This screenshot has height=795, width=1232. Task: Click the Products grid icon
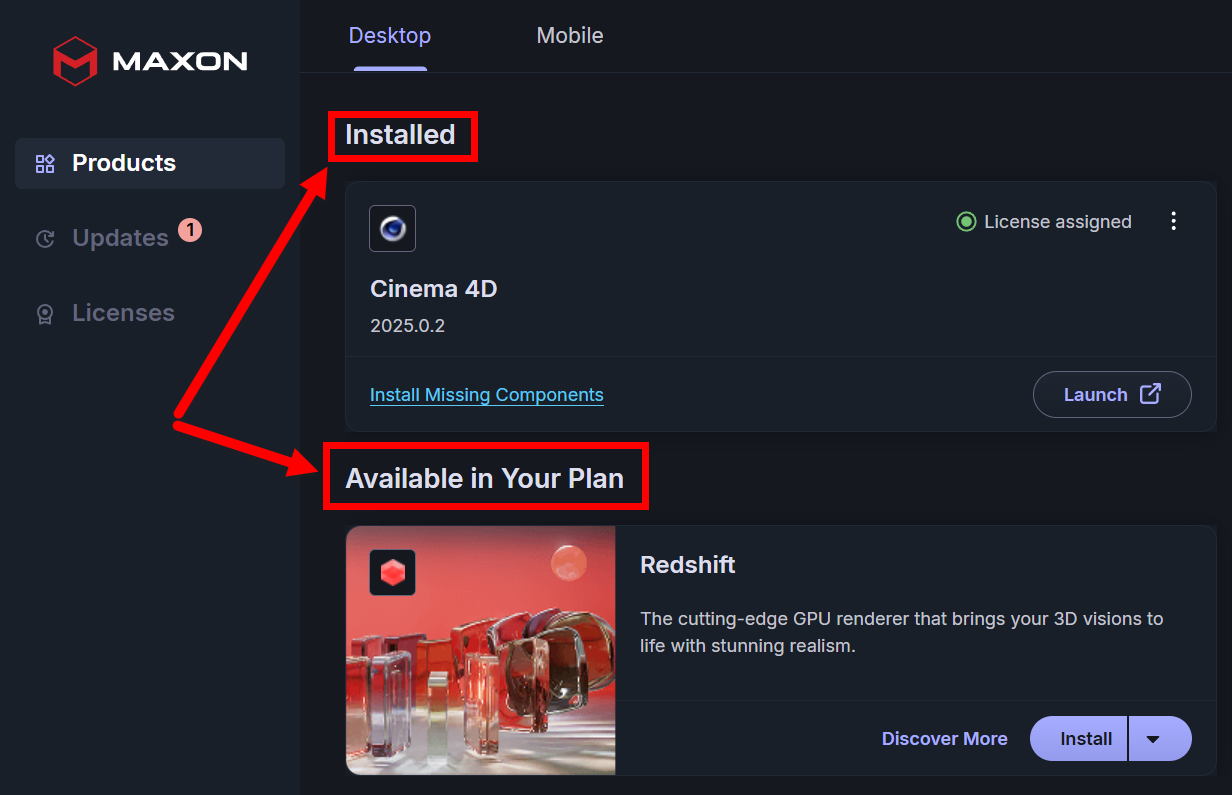point(45,164)
